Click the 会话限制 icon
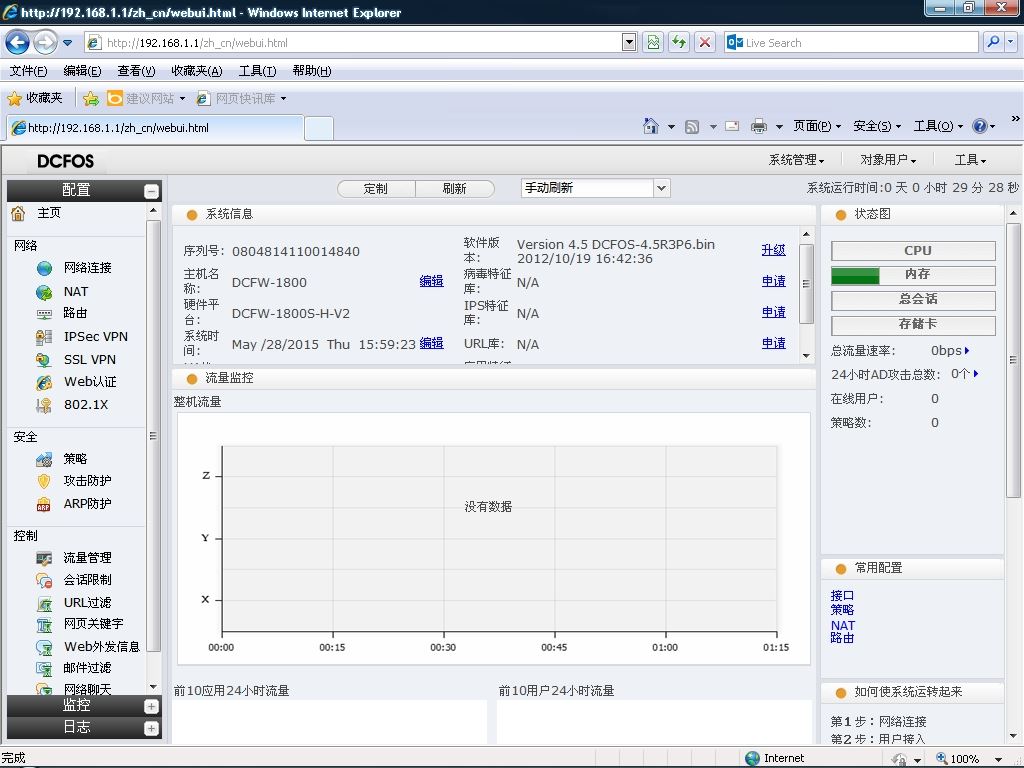This screenshot has width=1024, height=768. [44, 580]
